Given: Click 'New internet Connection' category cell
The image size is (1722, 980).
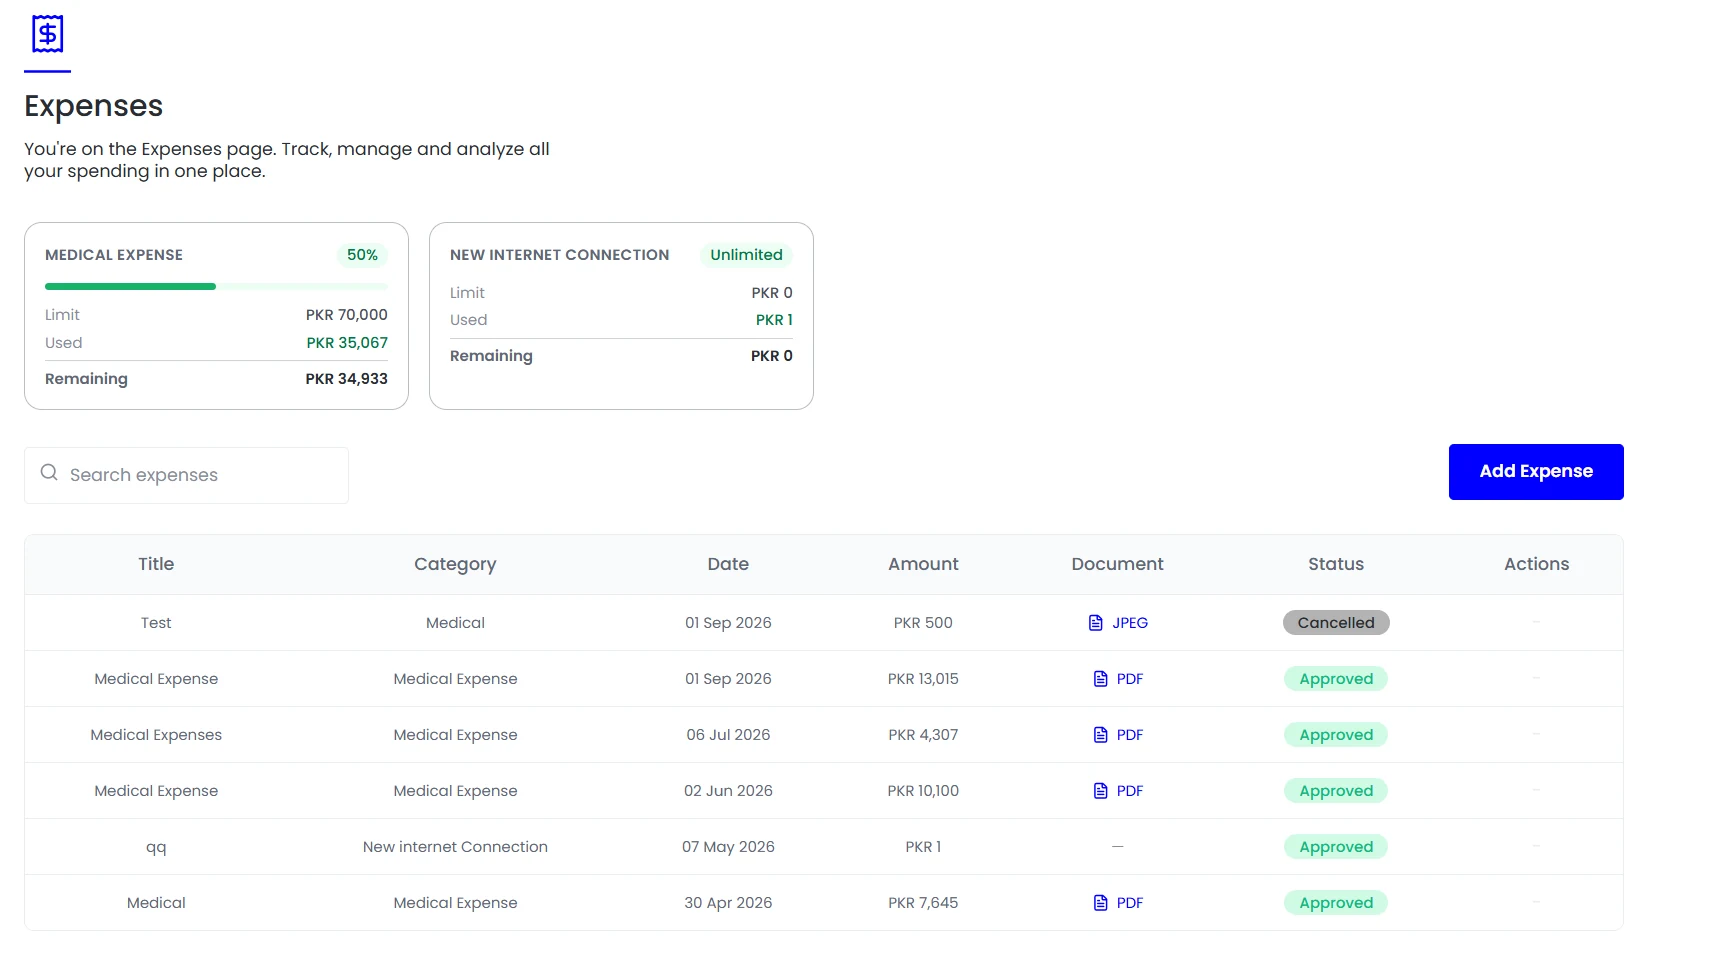Looking at the screenshot, I should [x=455, y=847].
